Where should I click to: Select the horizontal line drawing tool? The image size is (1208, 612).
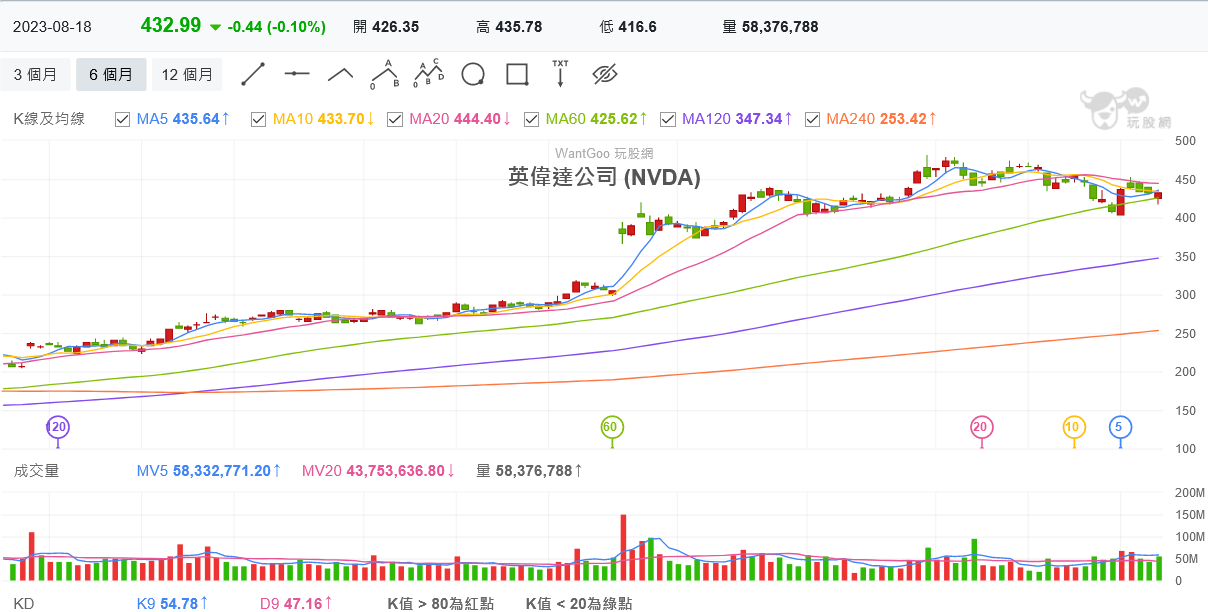pyautogui.click(x=297, y=74)
